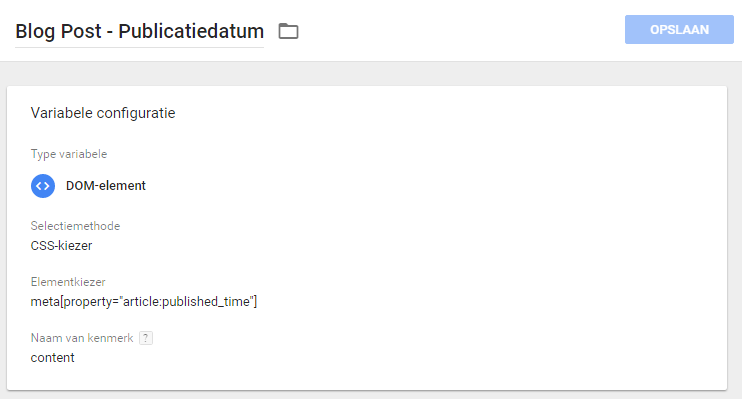Click the meta property element selector value
This screenshot has height=399, width=742.
[144, 301]
